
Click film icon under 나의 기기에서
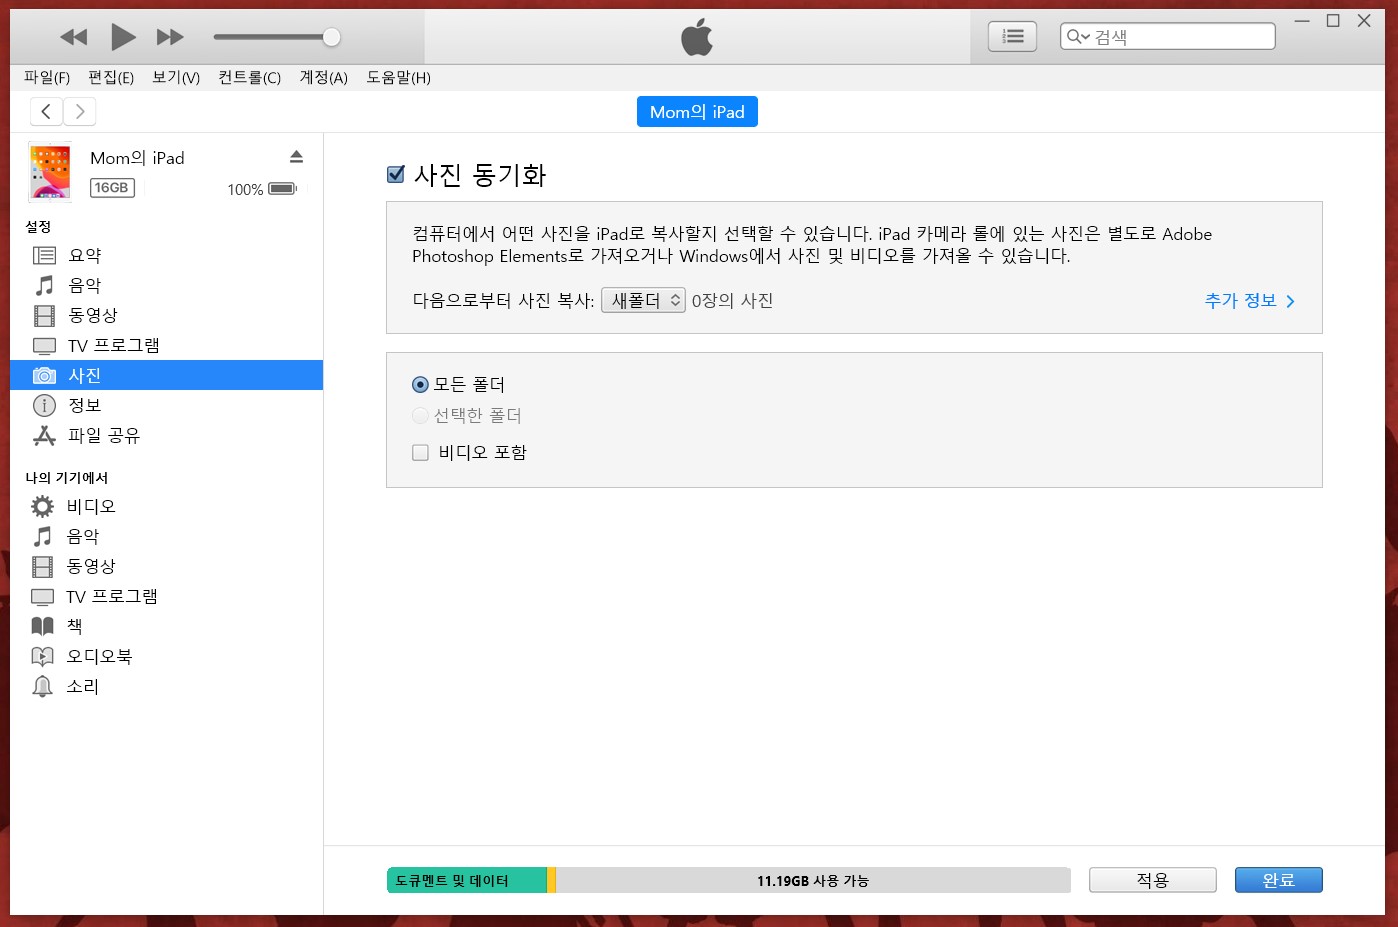42,567
